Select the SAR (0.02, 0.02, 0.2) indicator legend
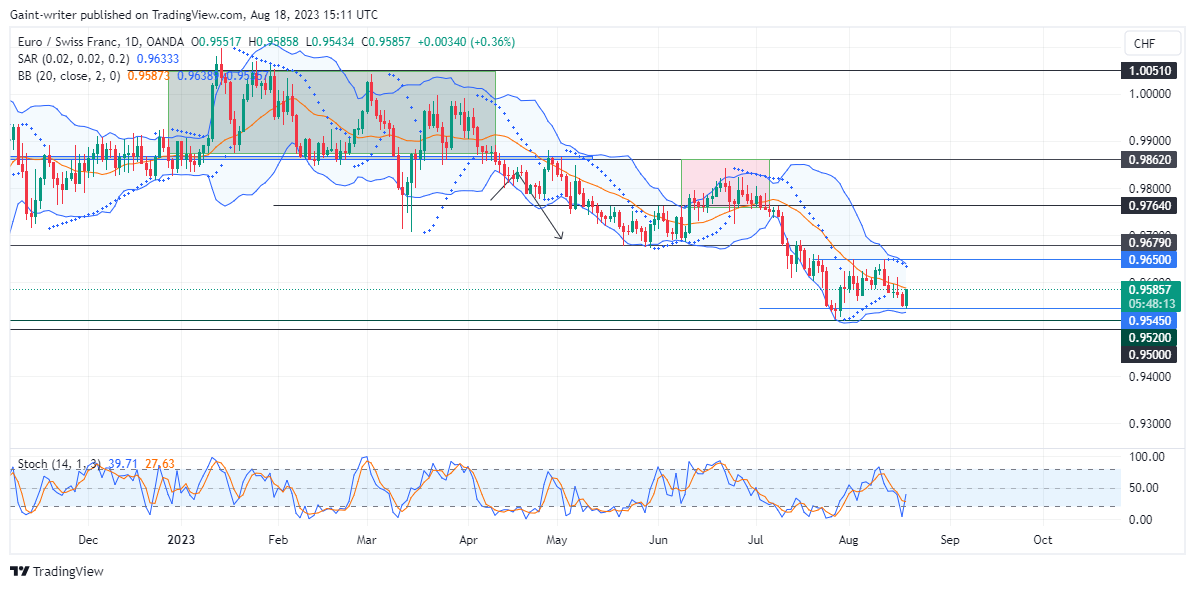Screen dimensions: 1195x589 coord(72,59)
